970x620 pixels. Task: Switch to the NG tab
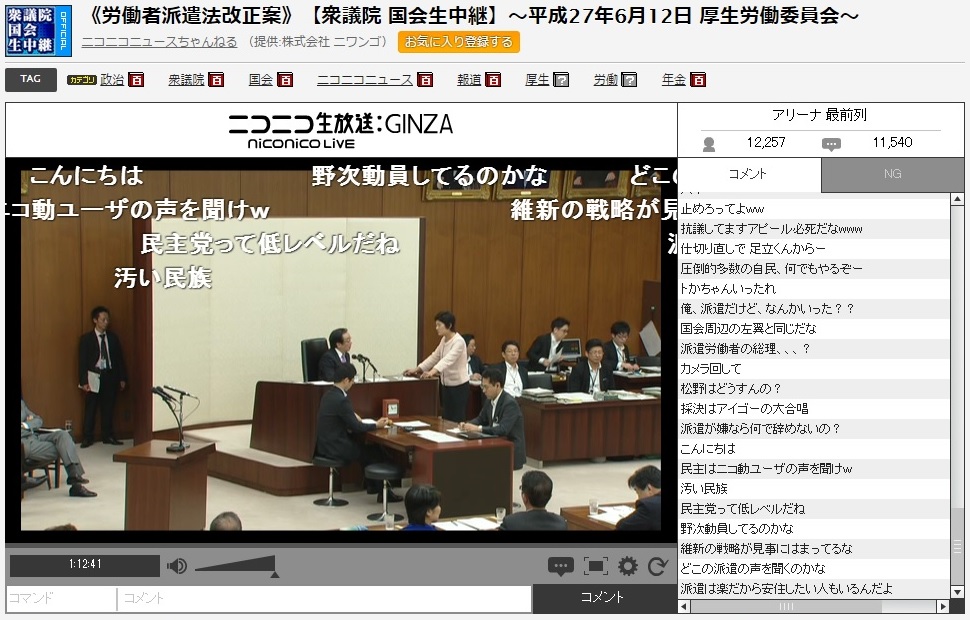[893, 174]
